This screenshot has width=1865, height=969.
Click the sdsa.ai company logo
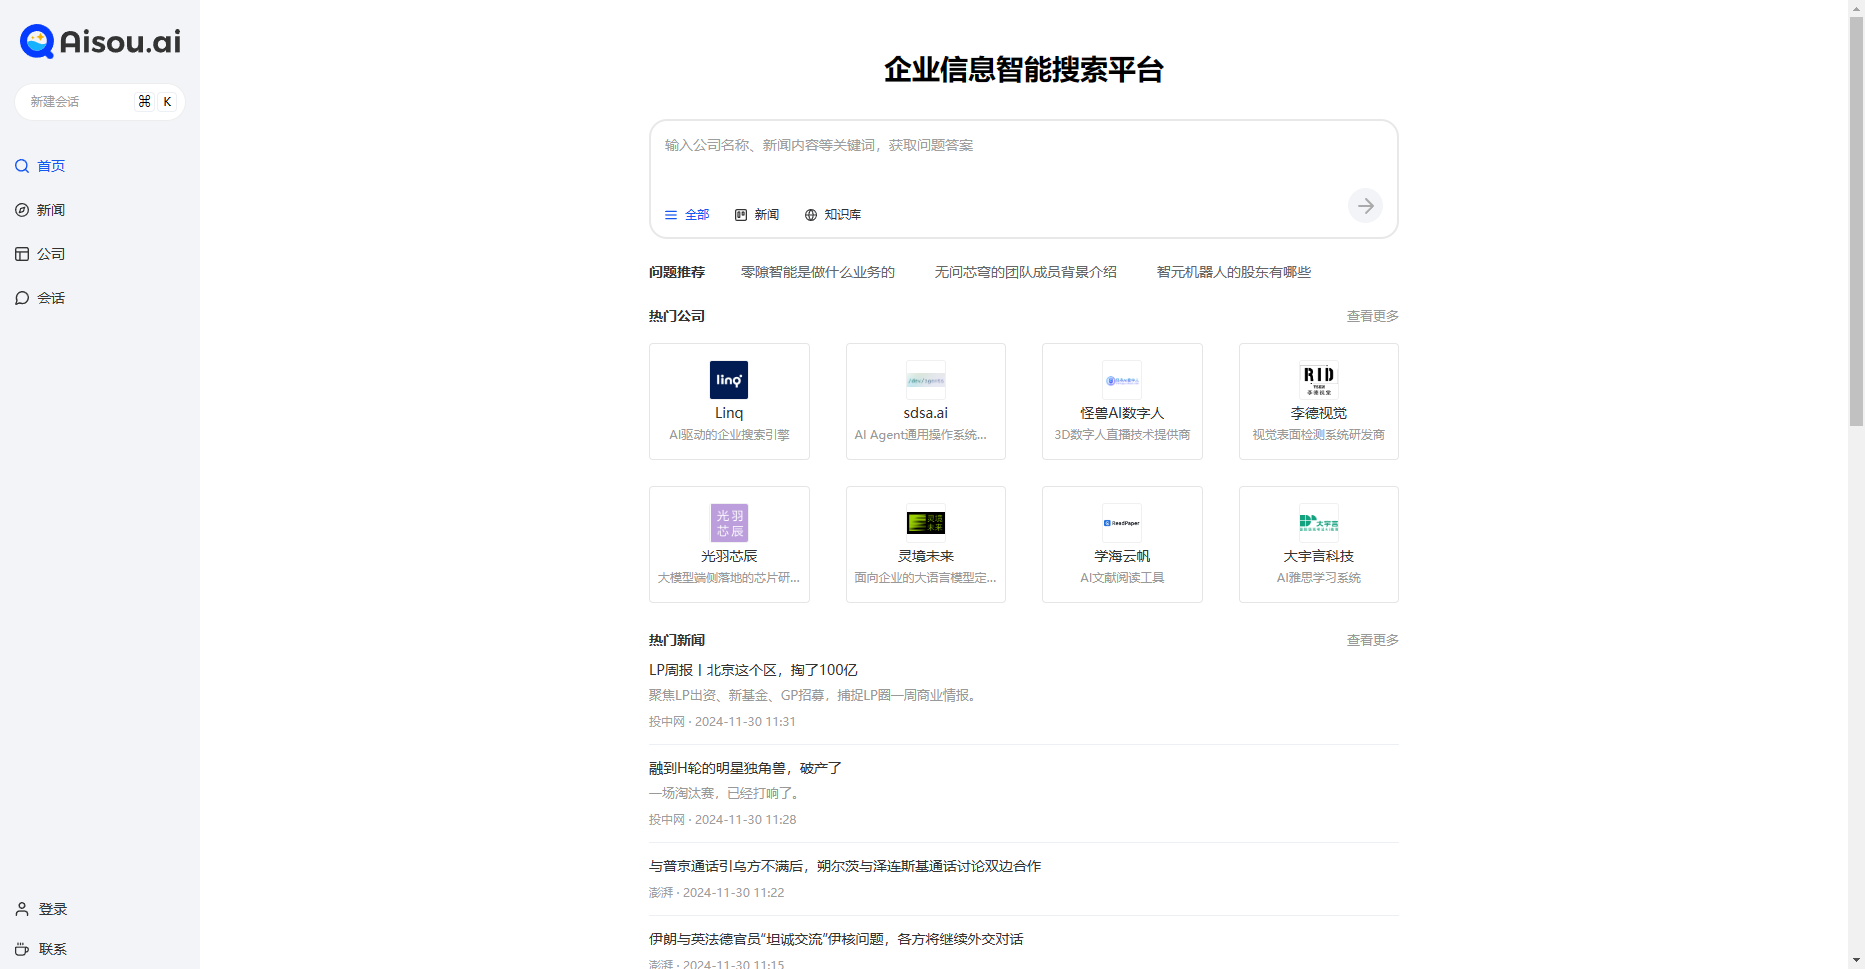click(x=926, y=380)
